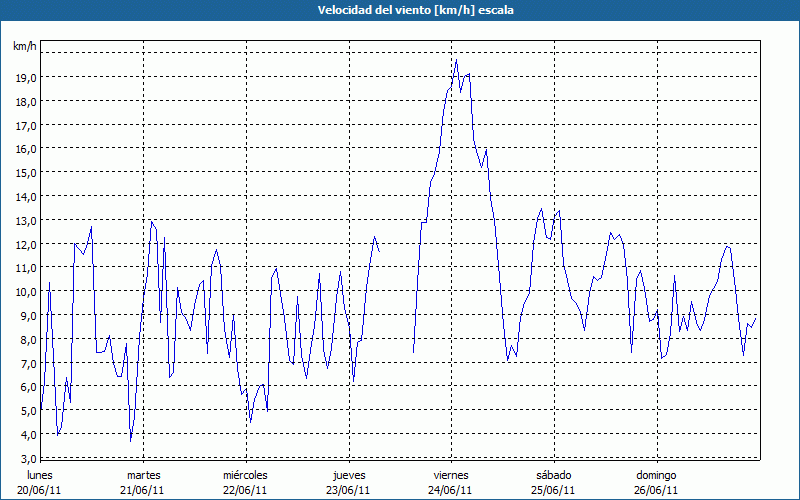The width and height of the screenshot is (800, 500).
Task: Choose the 'jueves' day label
Action: pos(348,475)
